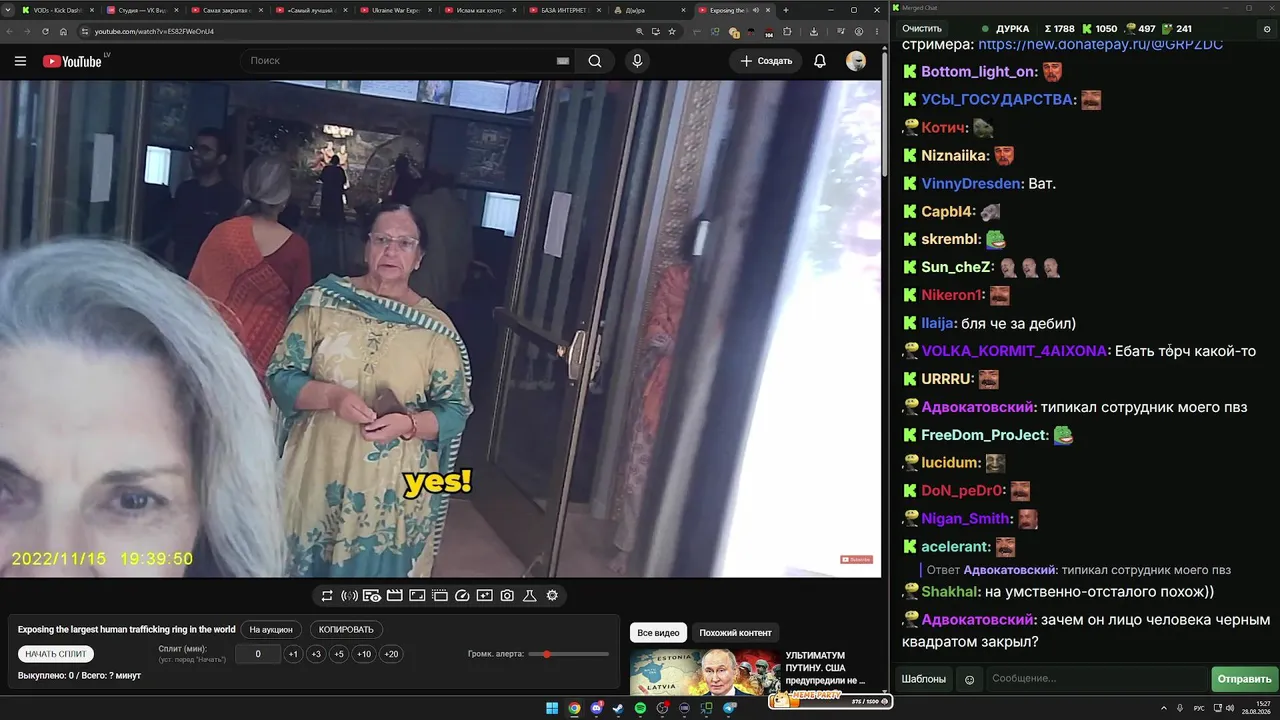The image size is (1280, 720).
Task: Click the Shakhal username in chat
Action: coord(950,592)
